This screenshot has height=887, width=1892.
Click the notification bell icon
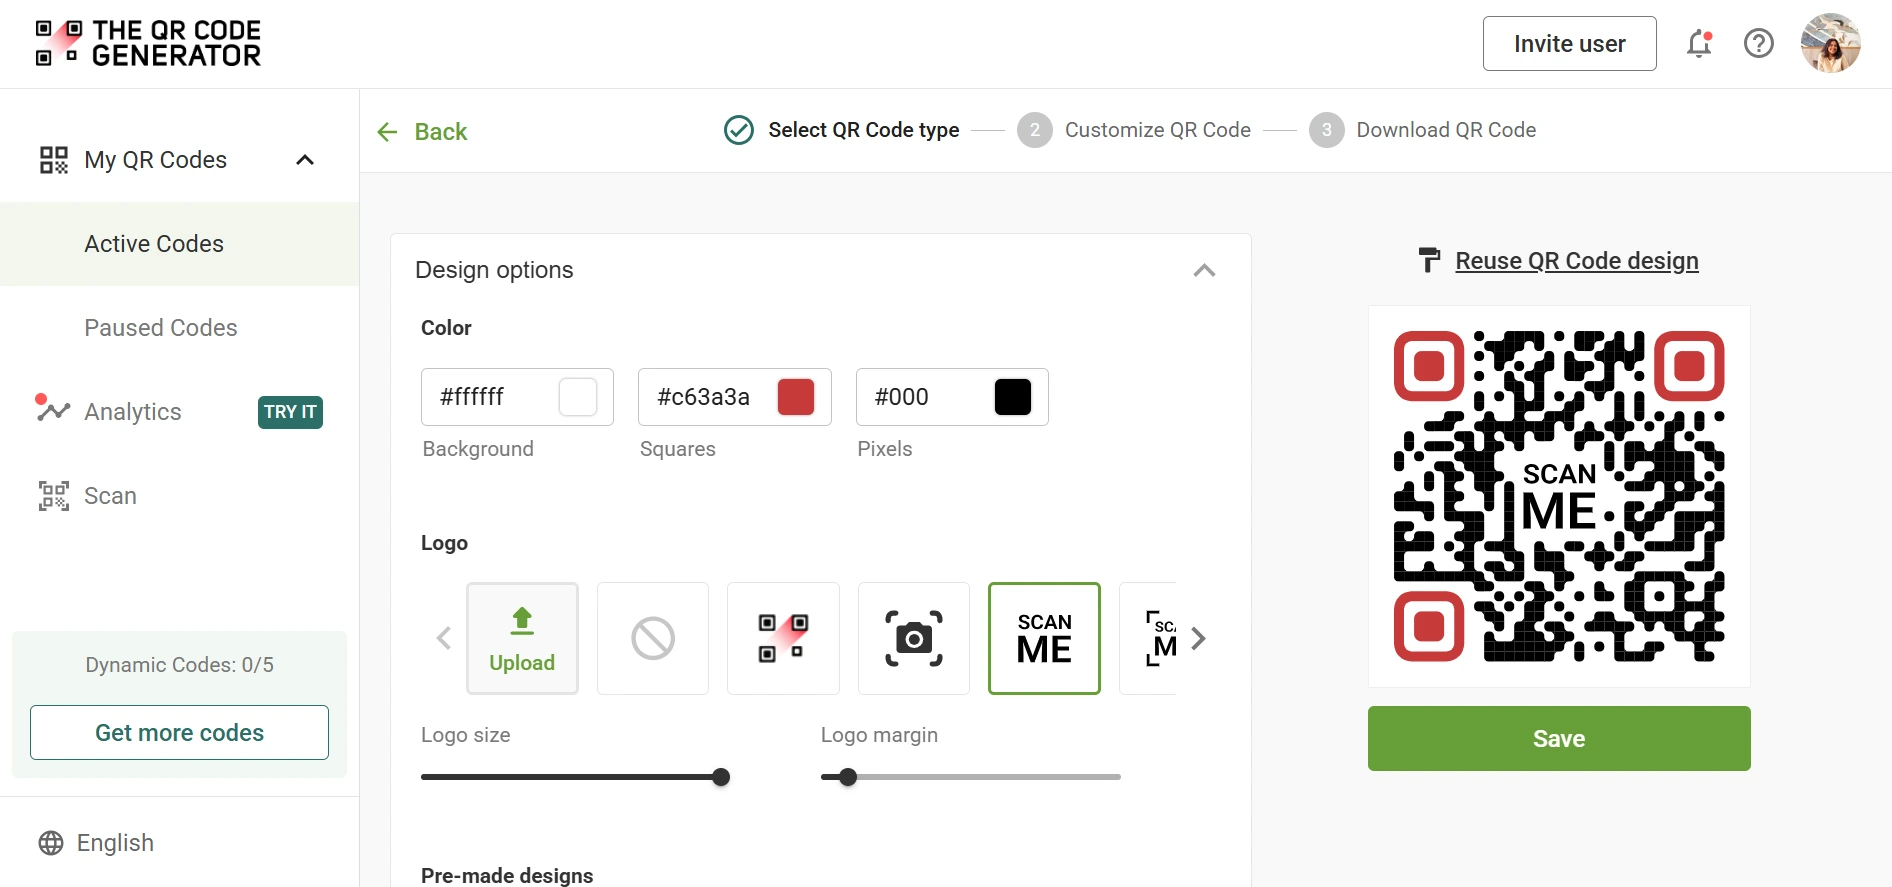[x=1699, y=44]
